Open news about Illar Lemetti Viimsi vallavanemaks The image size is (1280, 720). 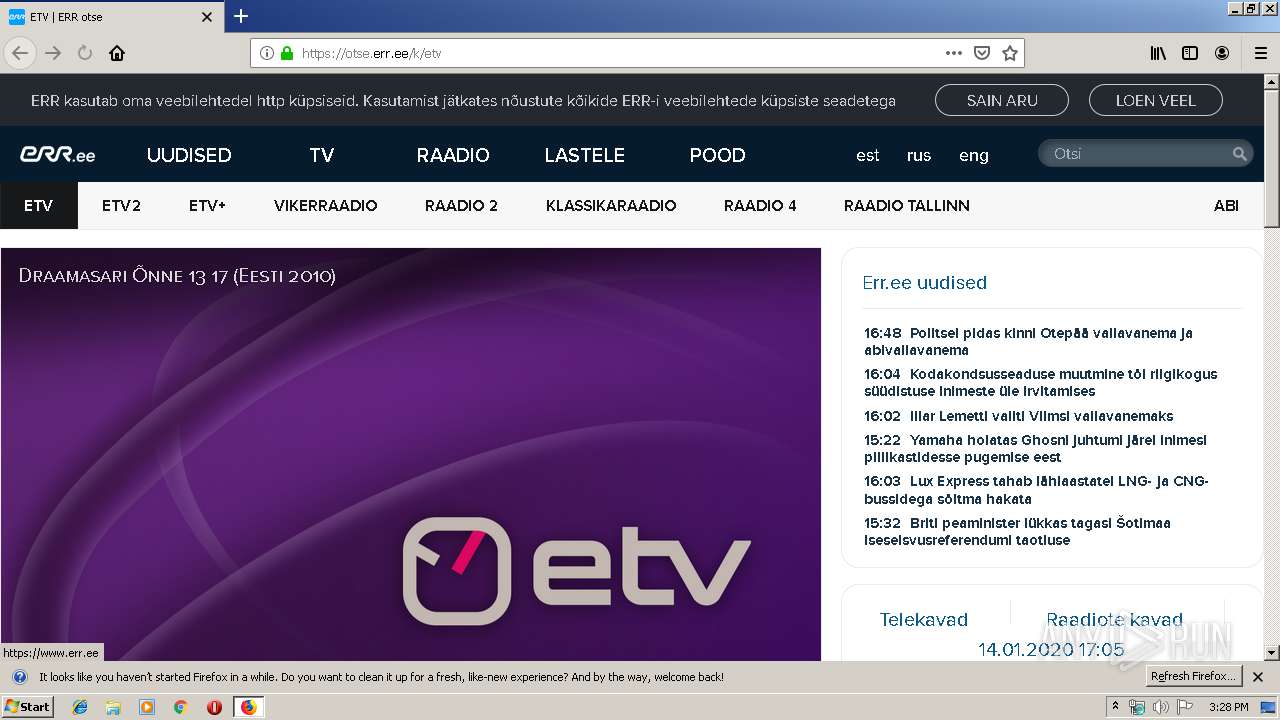click(1018, 416)
